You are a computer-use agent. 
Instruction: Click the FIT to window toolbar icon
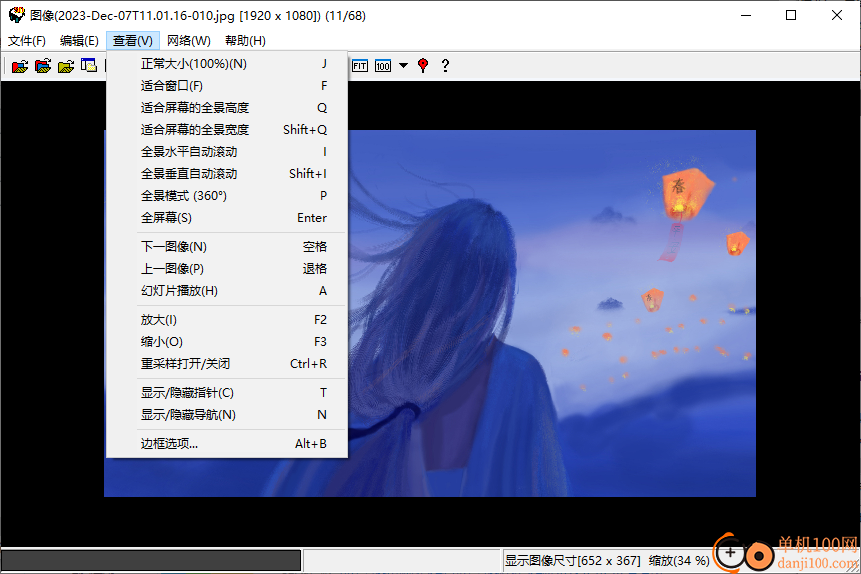pyautogui.click(x=360, y=66)
